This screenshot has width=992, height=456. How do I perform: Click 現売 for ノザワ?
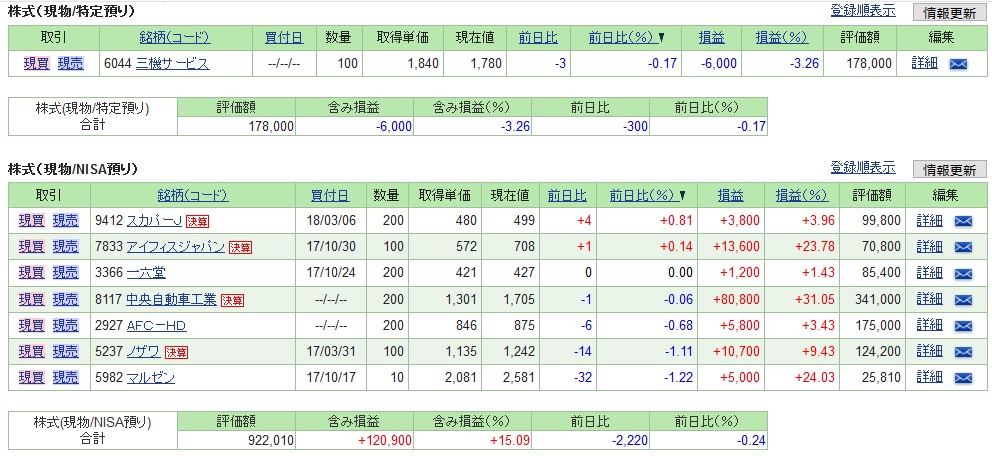click(x=65, y=352)
